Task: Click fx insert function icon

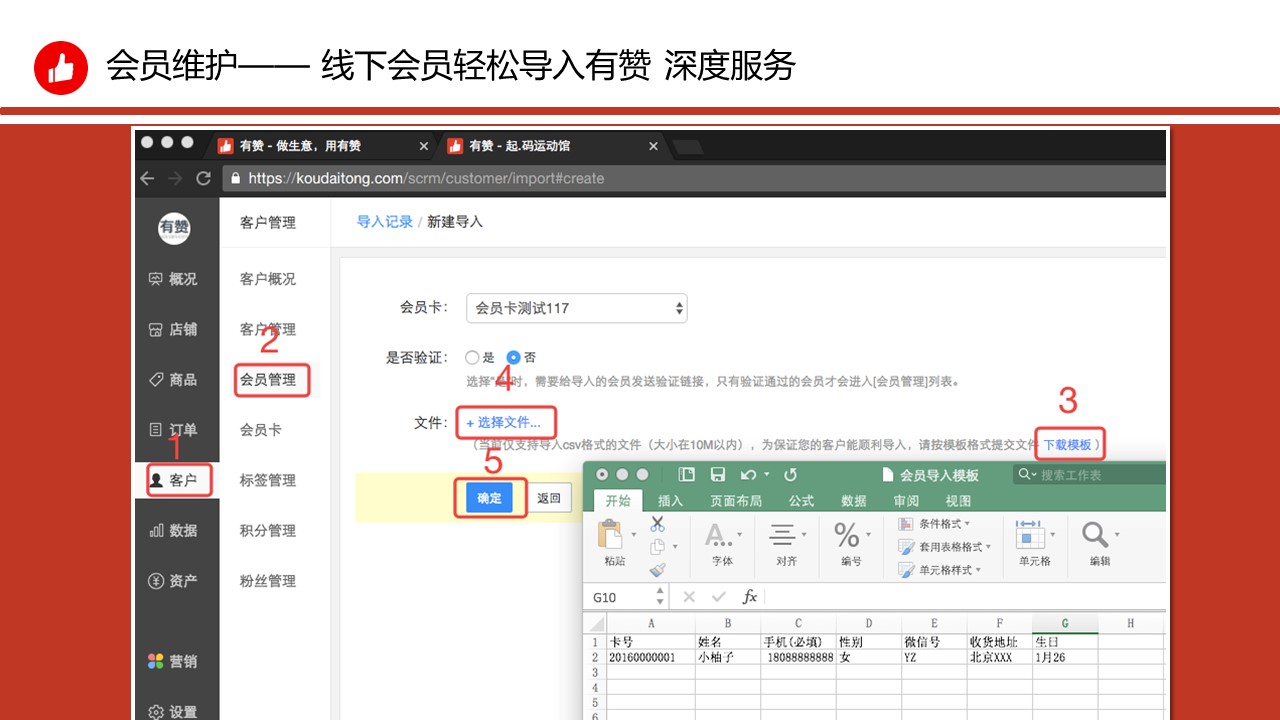Action: coord(750,597)
